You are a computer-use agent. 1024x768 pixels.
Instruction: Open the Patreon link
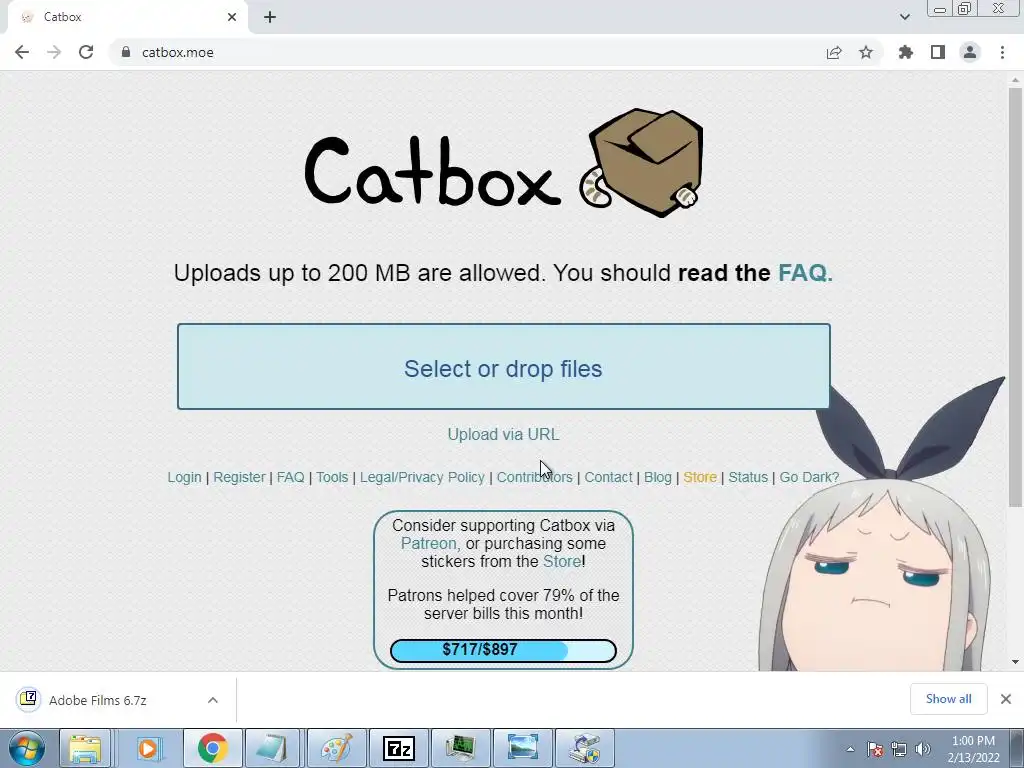pyautogui.click(x=429, y=543)
